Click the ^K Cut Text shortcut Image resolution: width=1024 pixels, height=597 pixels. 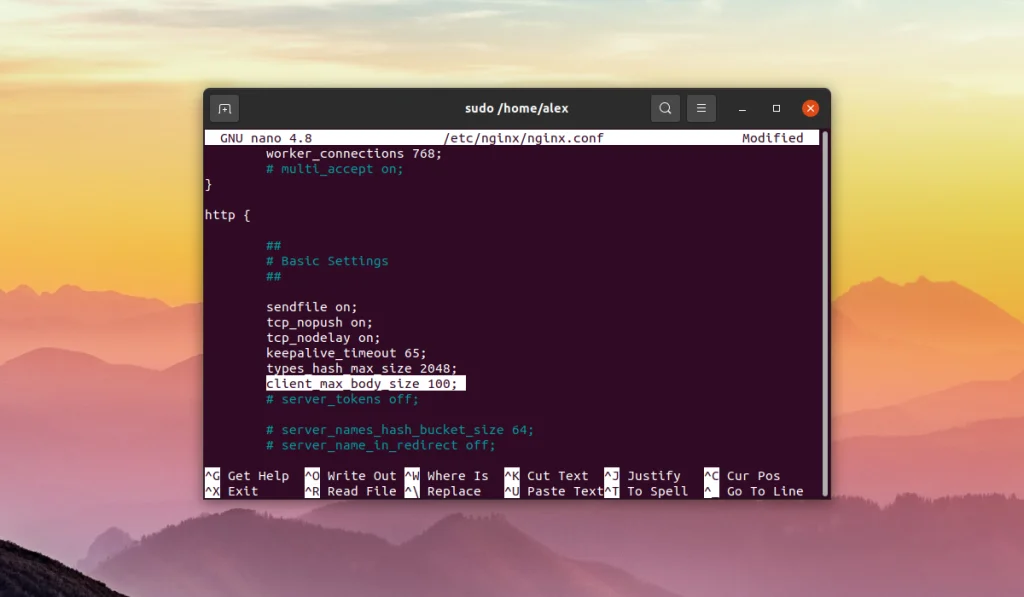click(546, 476)
